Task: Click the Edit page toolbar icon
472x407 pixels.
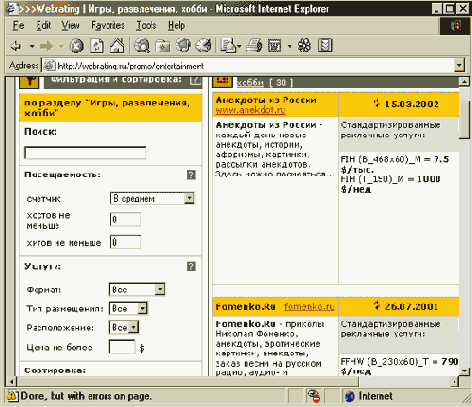Action: [275, 46]
